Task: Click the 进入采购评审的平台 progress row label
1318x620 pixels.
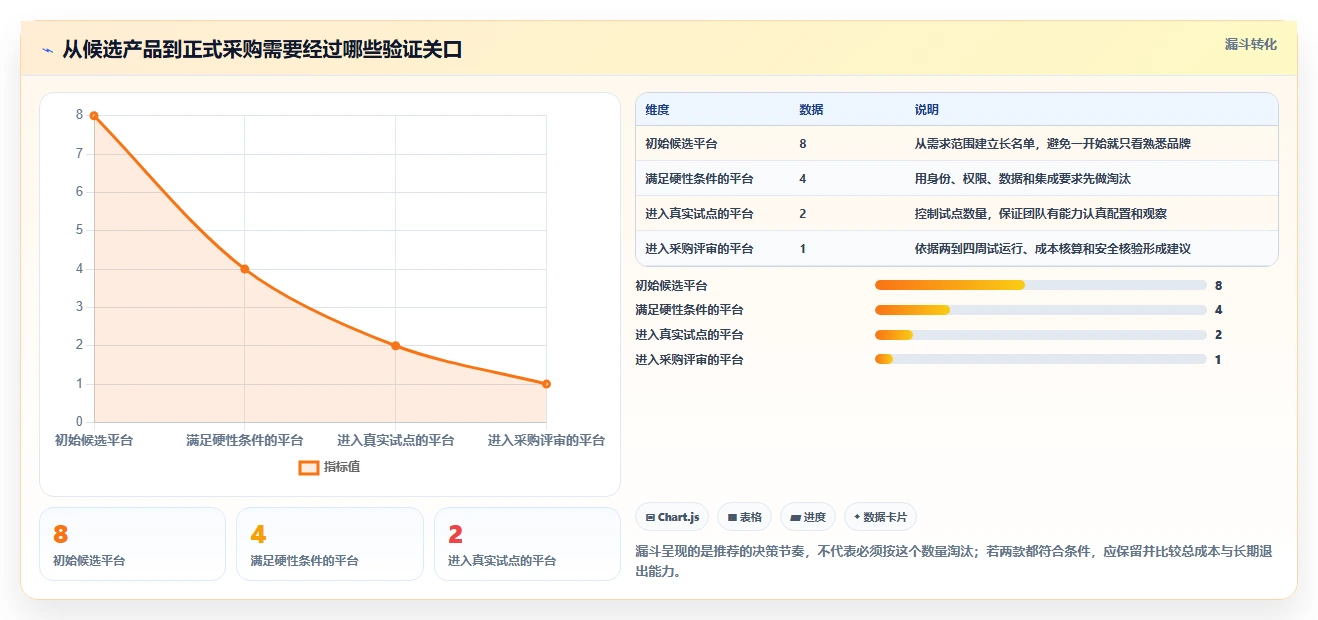Action: point(689,360)
